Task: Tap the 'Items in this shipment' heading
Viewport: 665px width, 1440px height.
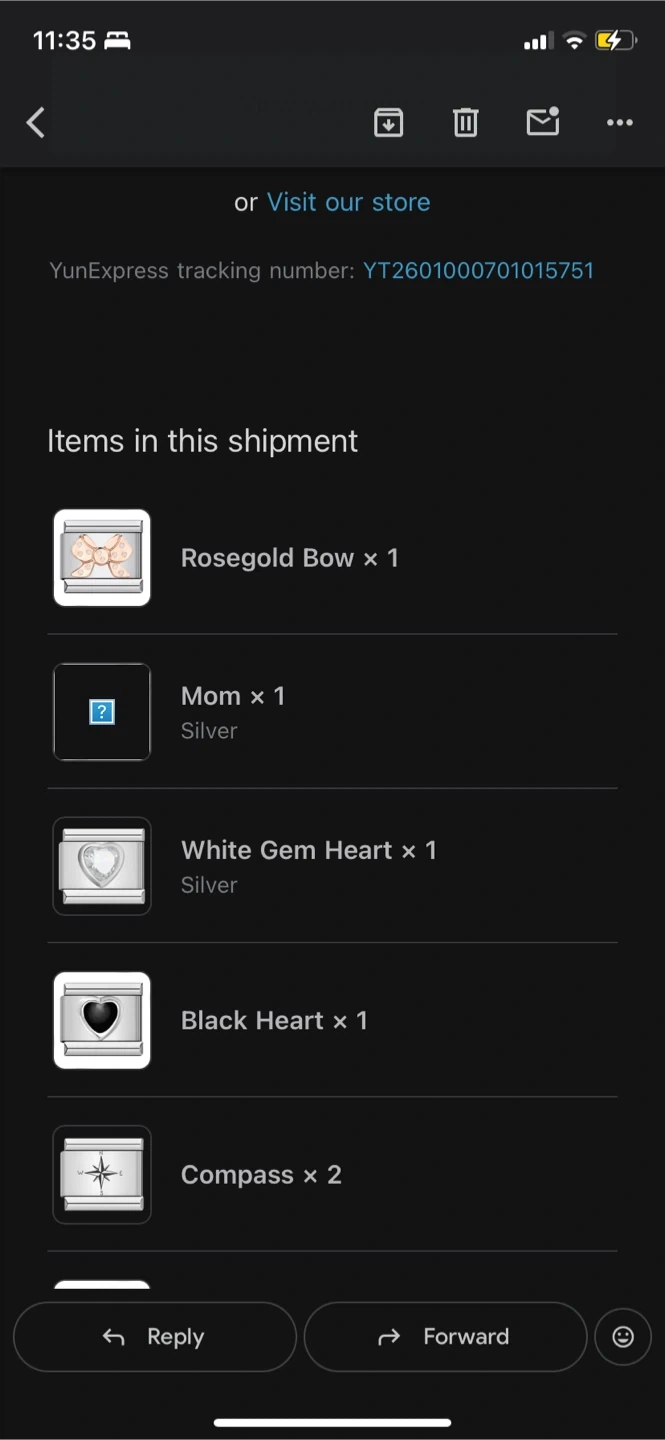Action: pyautogui.click(x=202, y=441)
